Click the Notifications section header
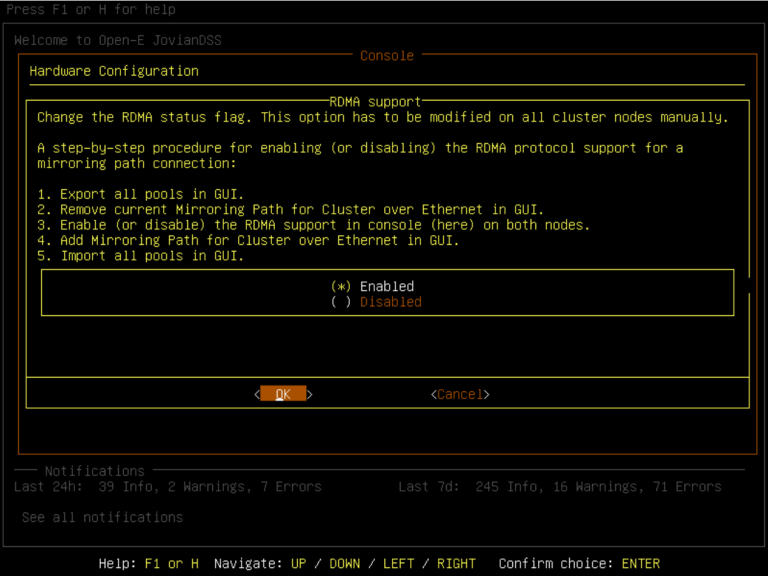The height and width of the screenshot is (576, 768). [94, 470]
